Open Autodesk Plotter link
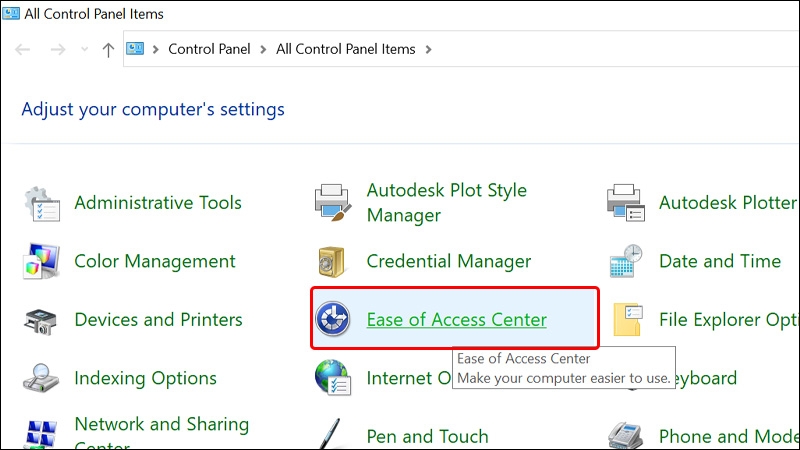800x450 pixels. 729,203
